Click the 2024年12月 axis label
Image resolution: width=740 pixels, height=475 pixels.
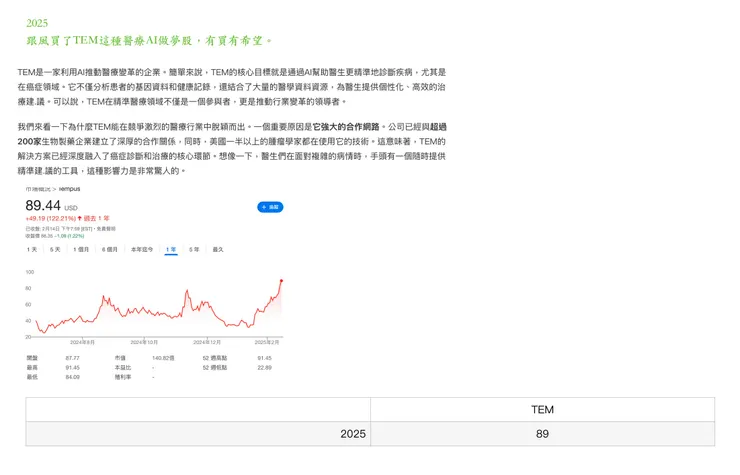(207, 342)
